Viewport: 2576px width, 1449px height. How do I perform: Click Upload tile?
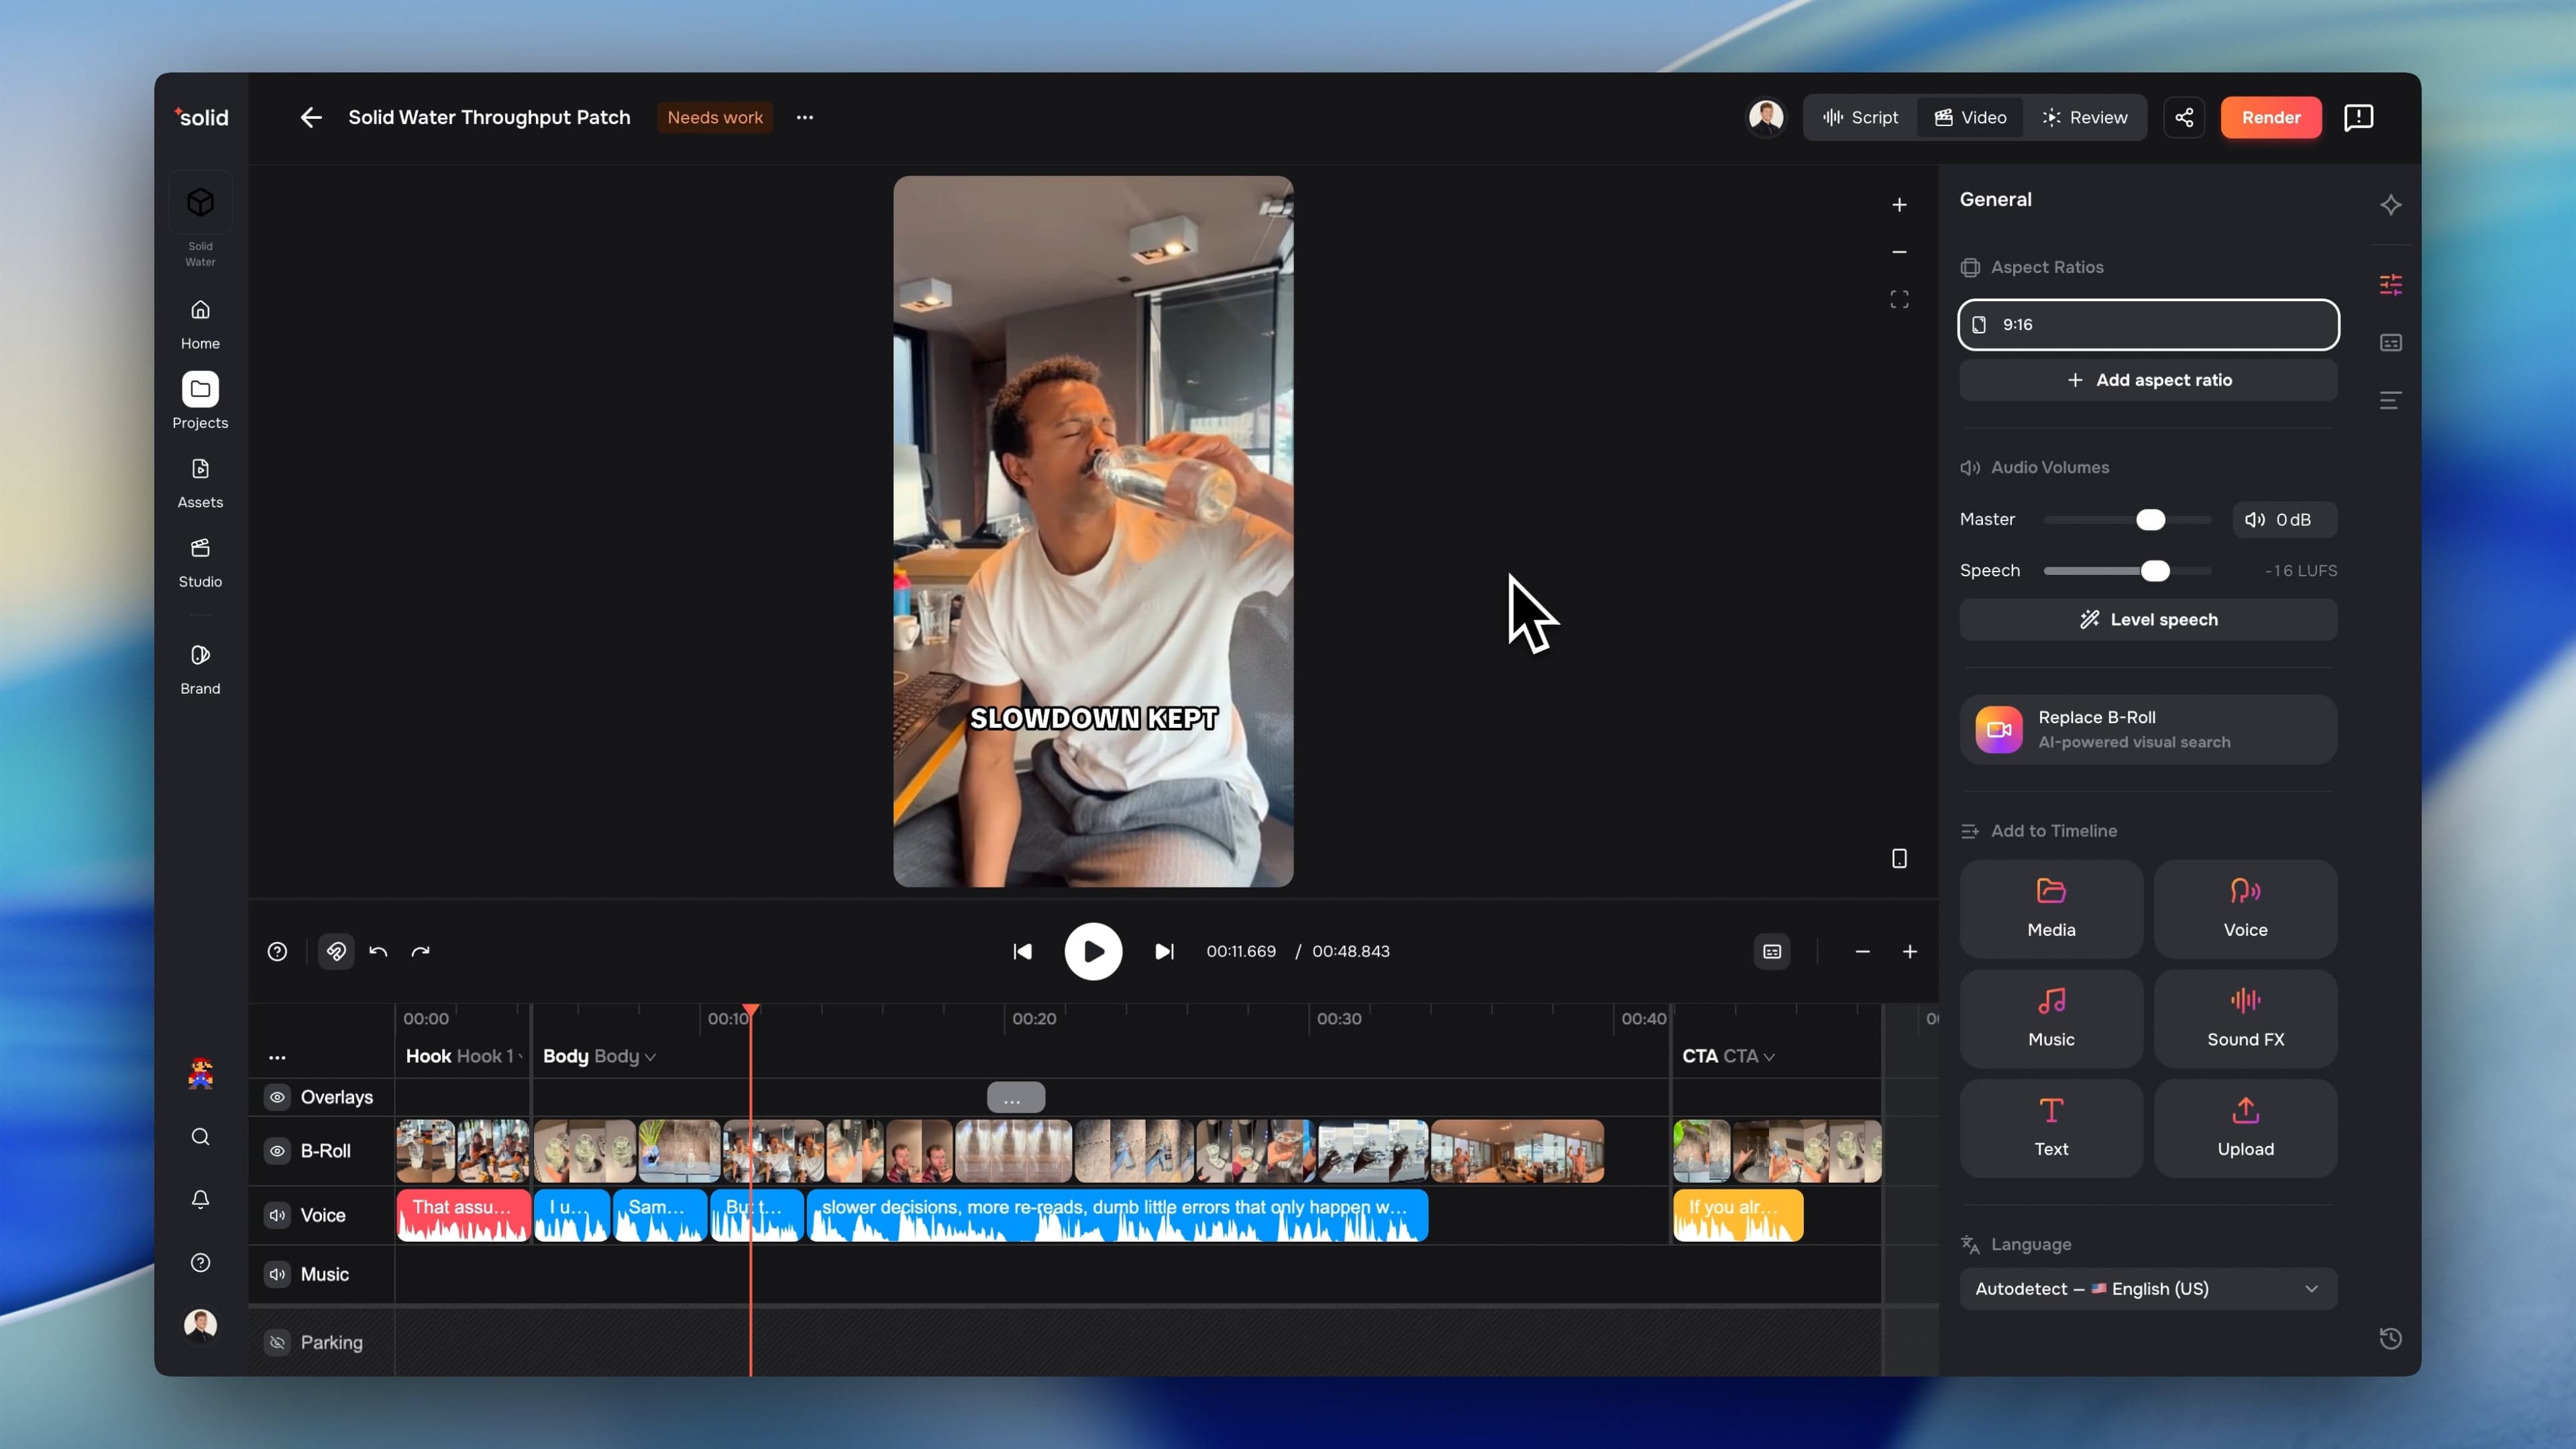(2245, 1128)
